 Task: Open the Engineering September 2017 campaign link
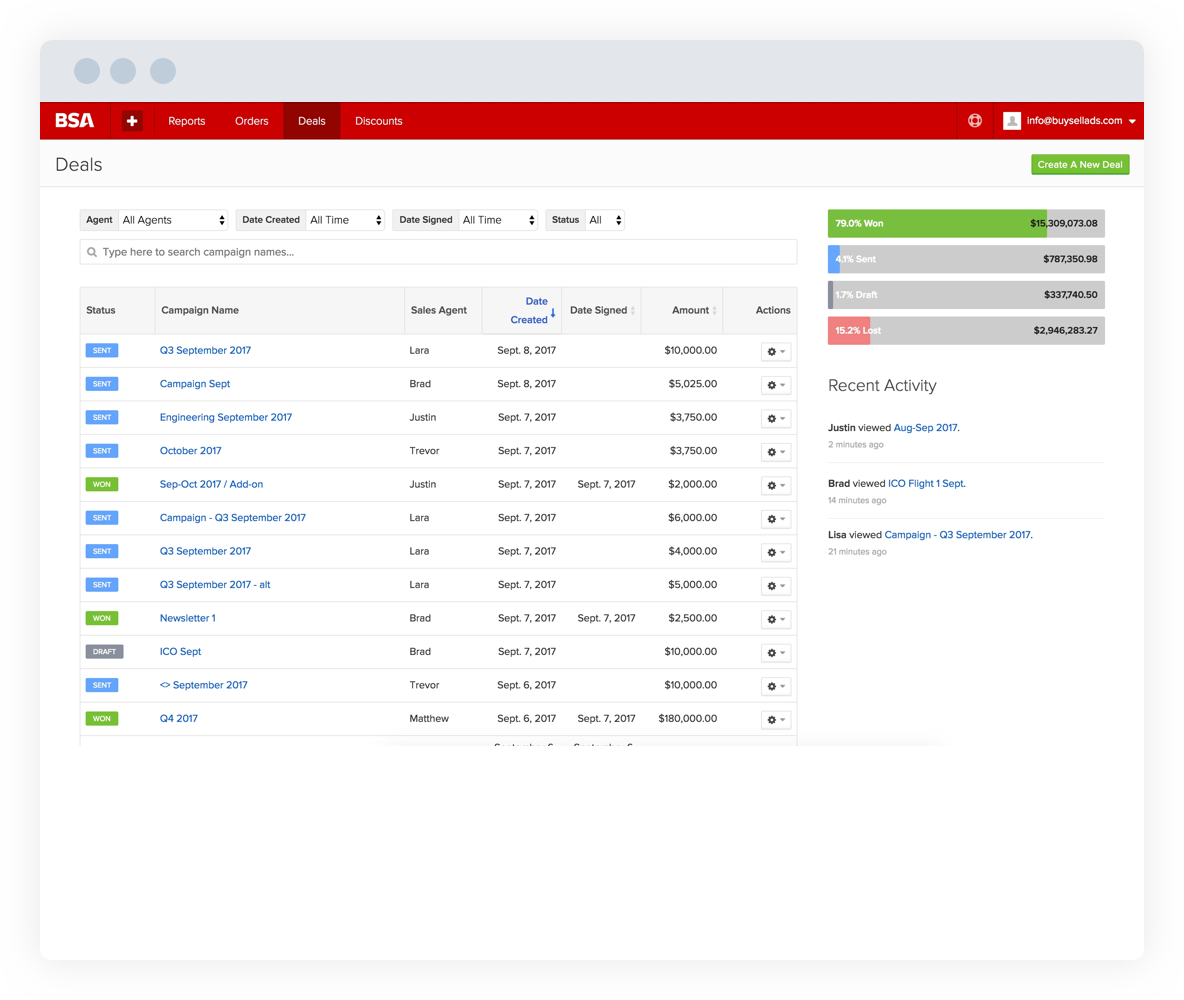pos(226,417)
